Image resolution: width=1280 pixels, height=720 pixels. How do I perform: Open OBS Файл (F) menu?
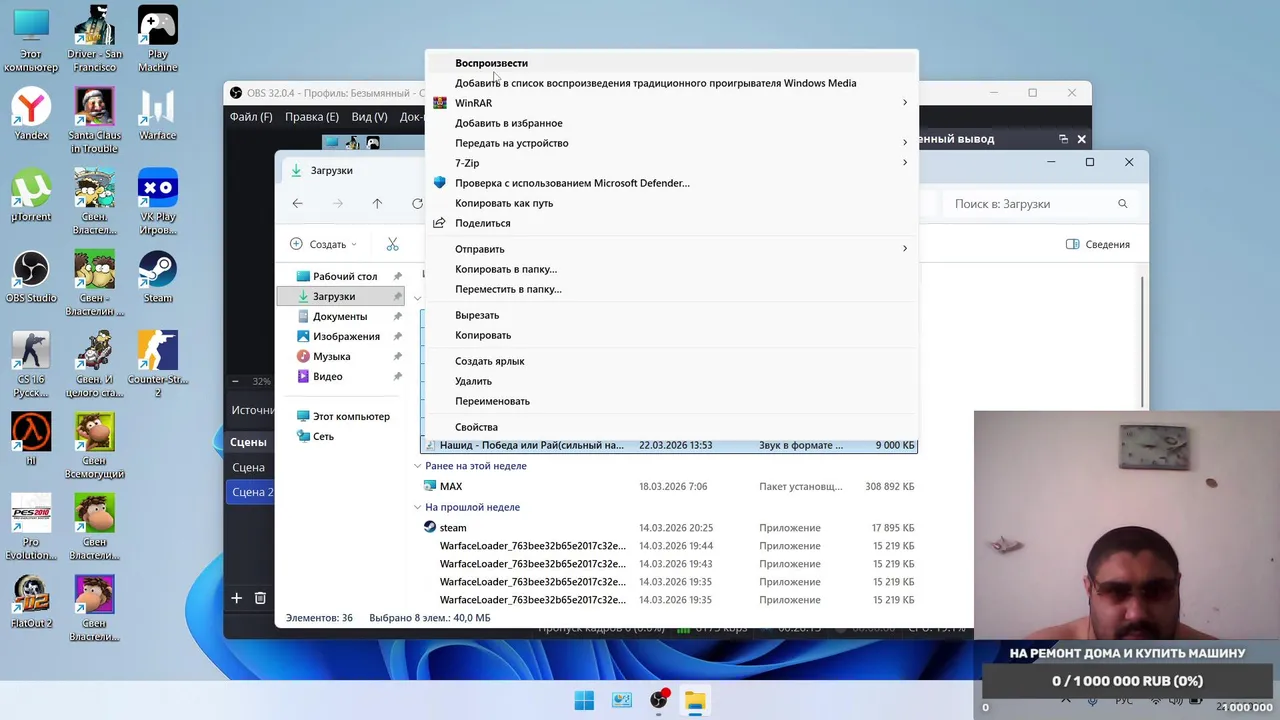point(251,117)
